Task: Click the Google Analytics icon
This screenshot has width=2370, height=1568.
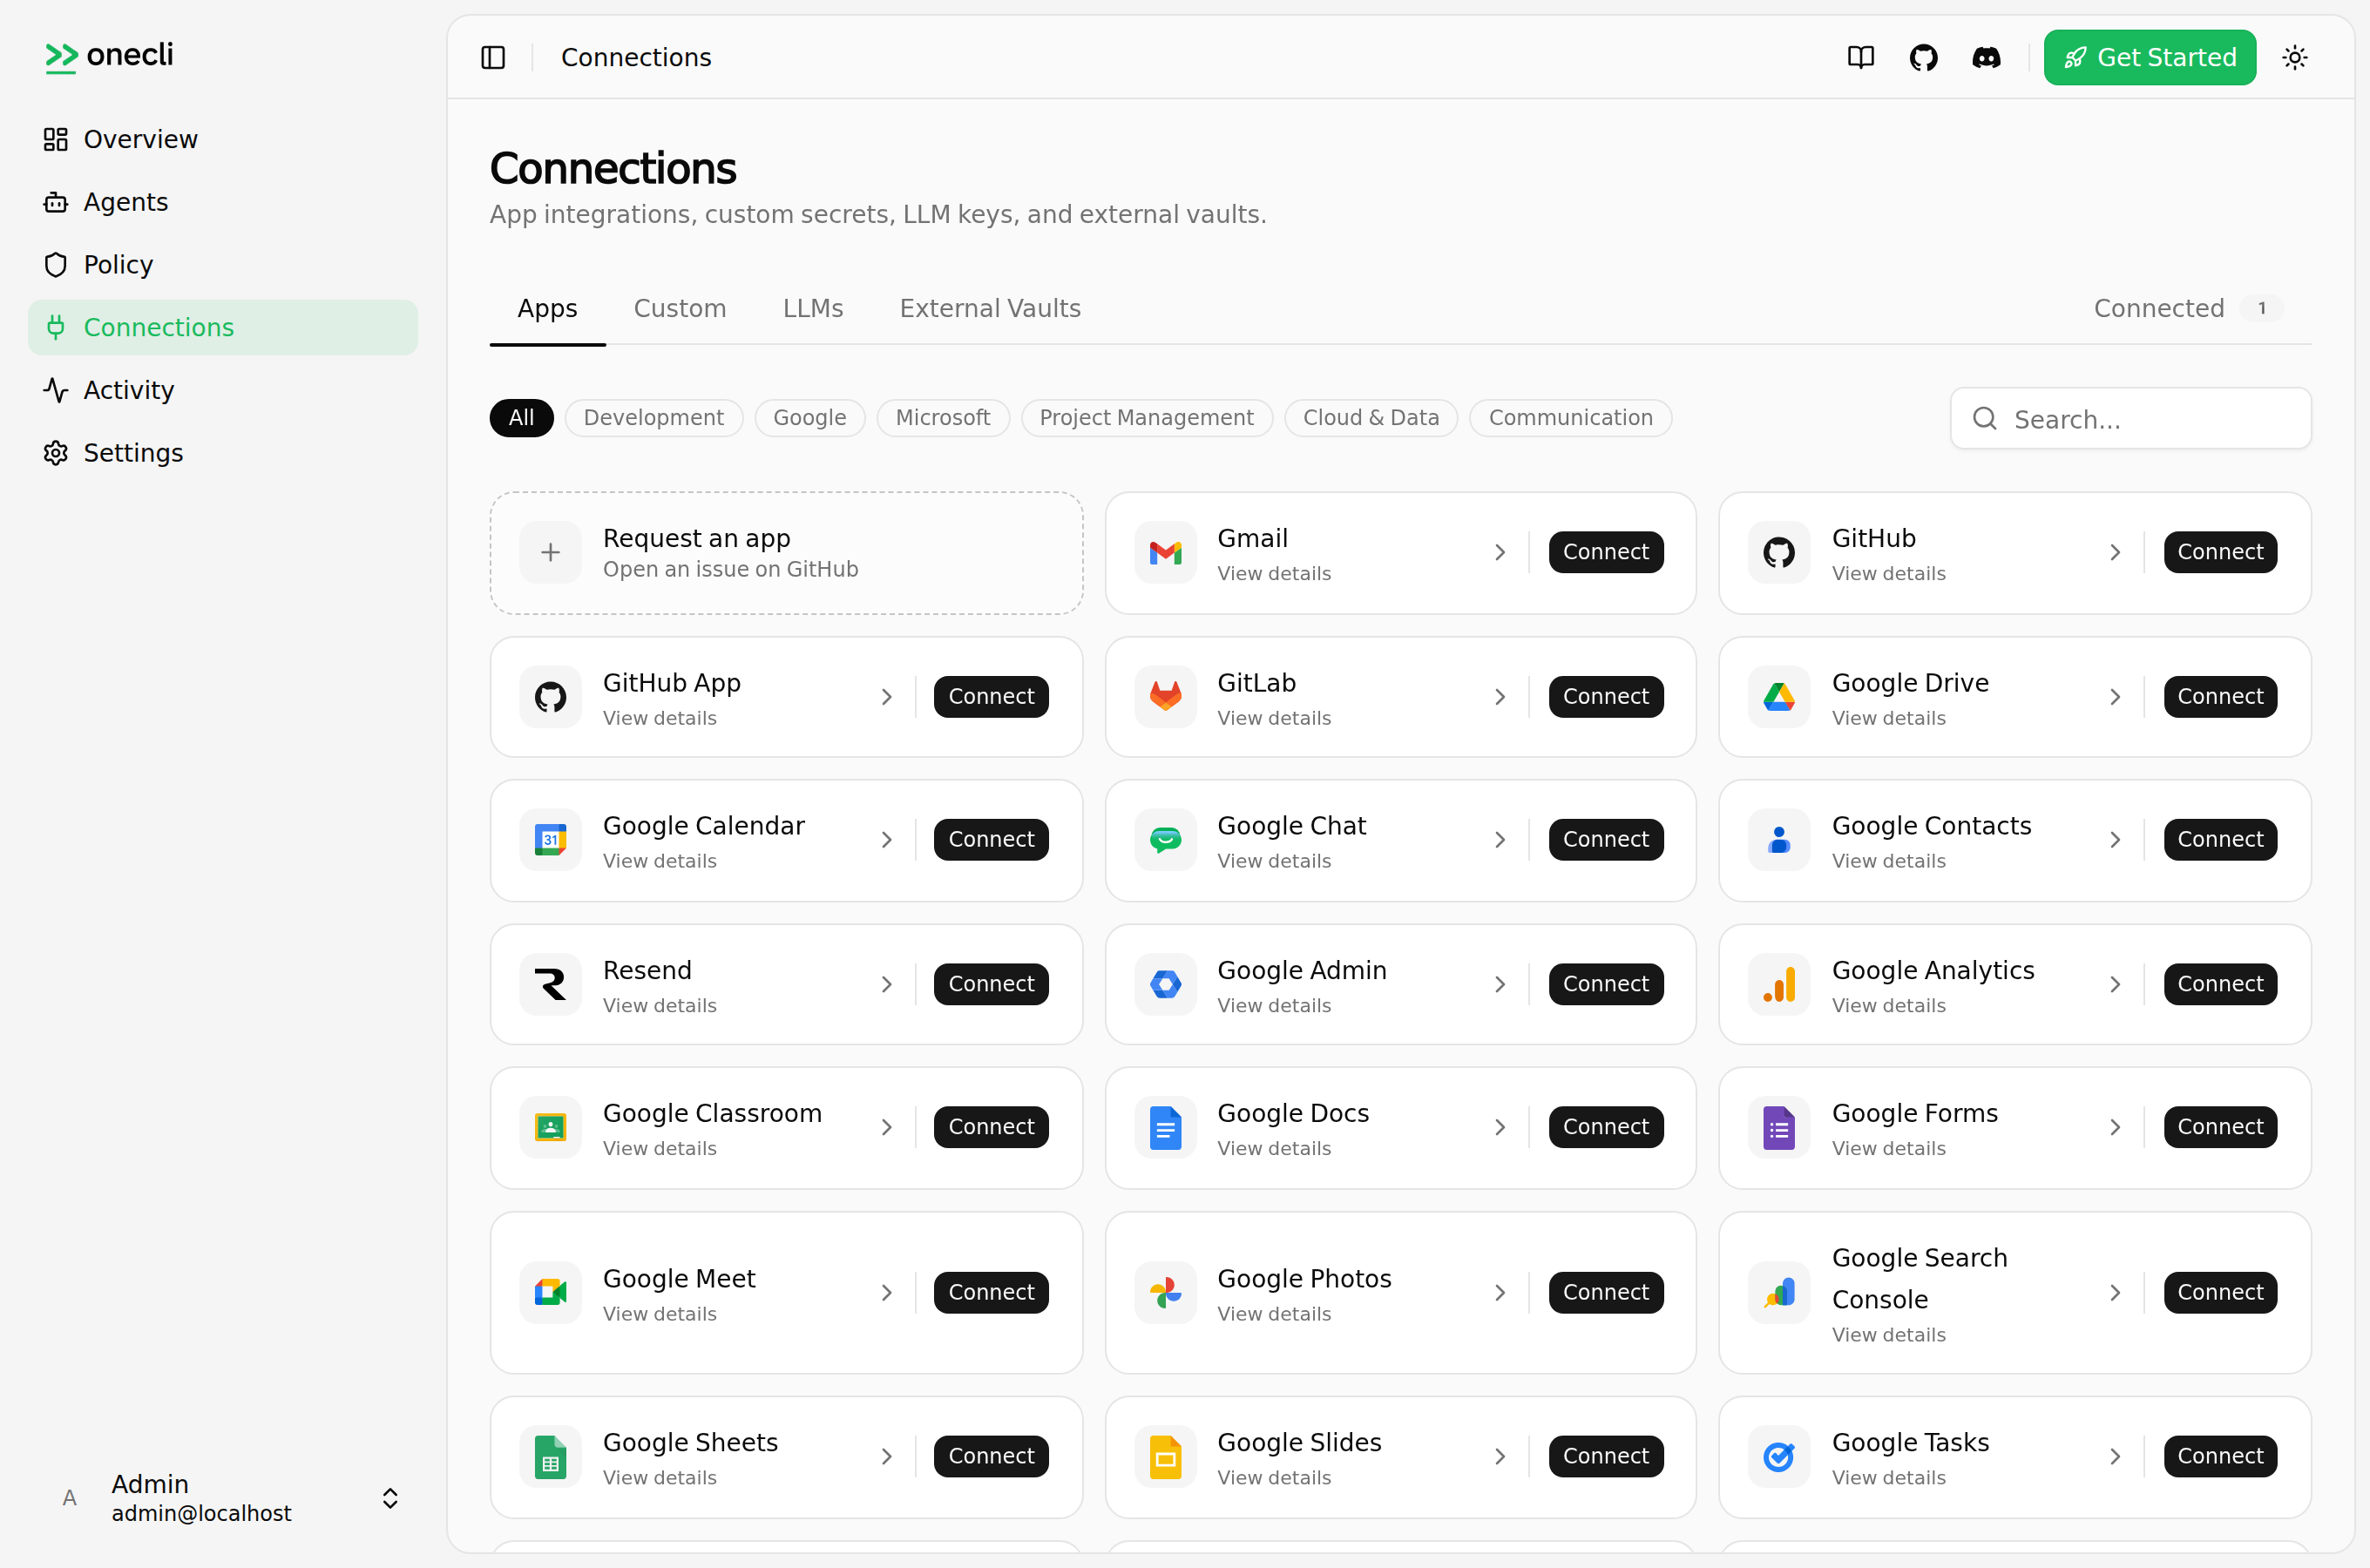Action: pos(1779,984)
